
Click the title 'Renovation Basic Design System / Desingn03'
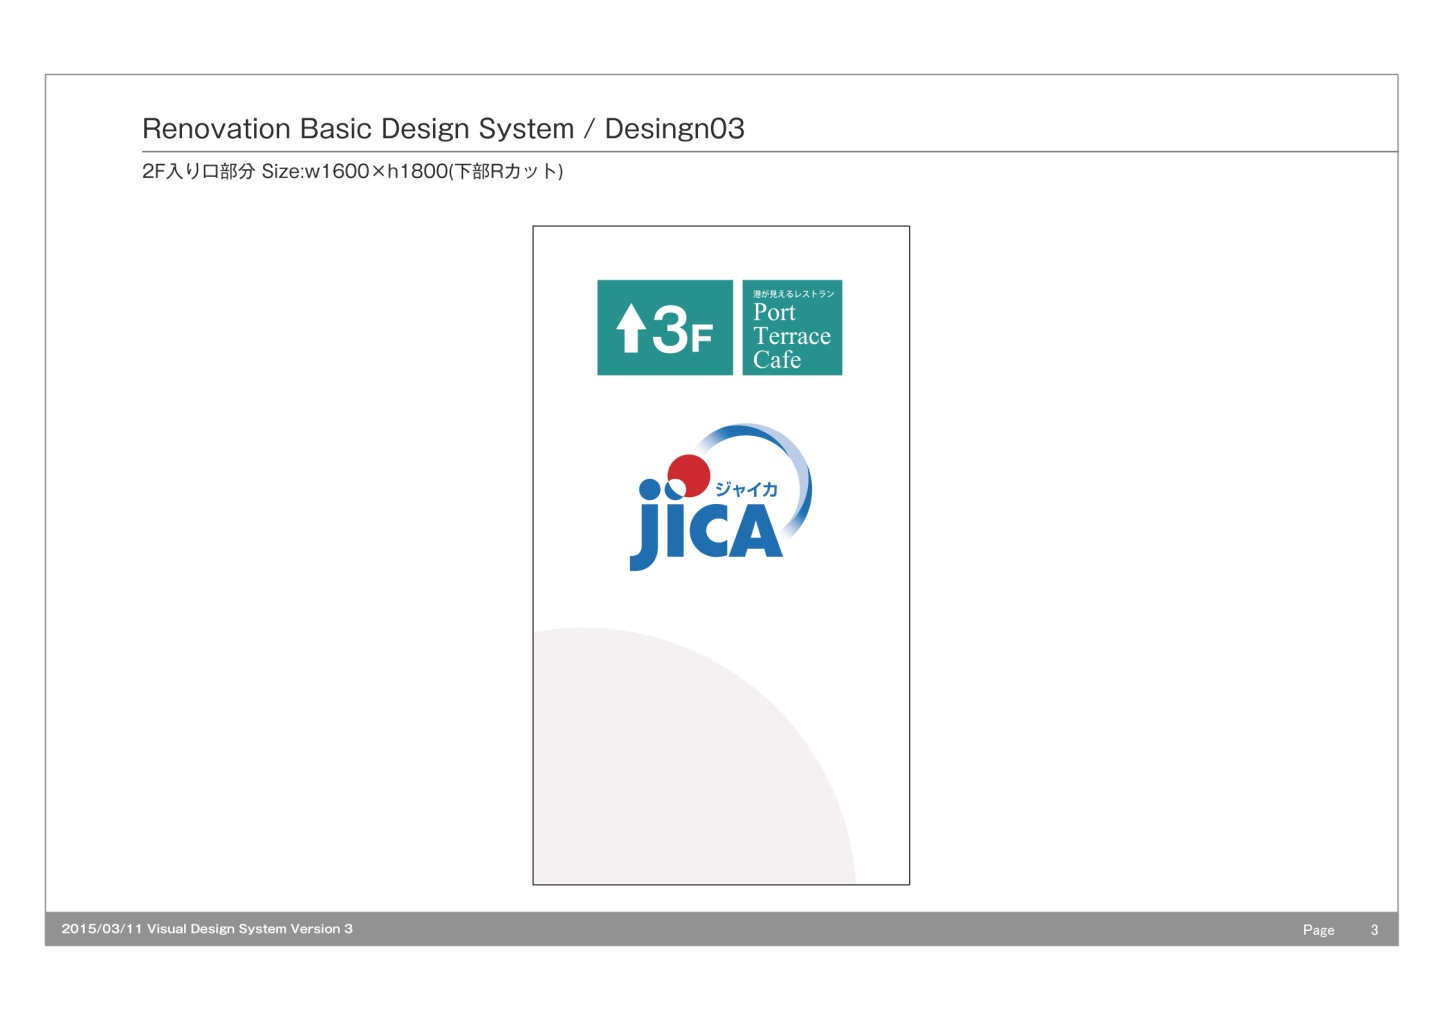coord(443,129)
